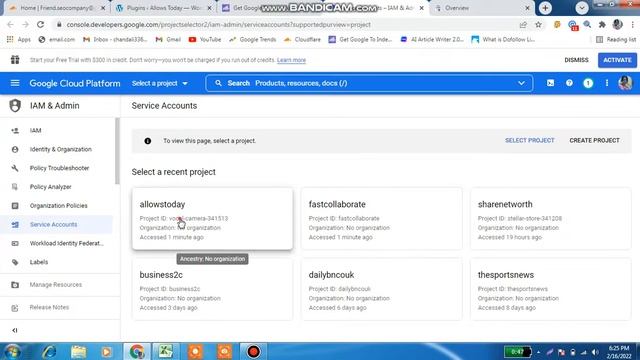The width and height of the screenshot is (640, 360).
Task: Select the dailybncouk project card
Action: point(382,289)
